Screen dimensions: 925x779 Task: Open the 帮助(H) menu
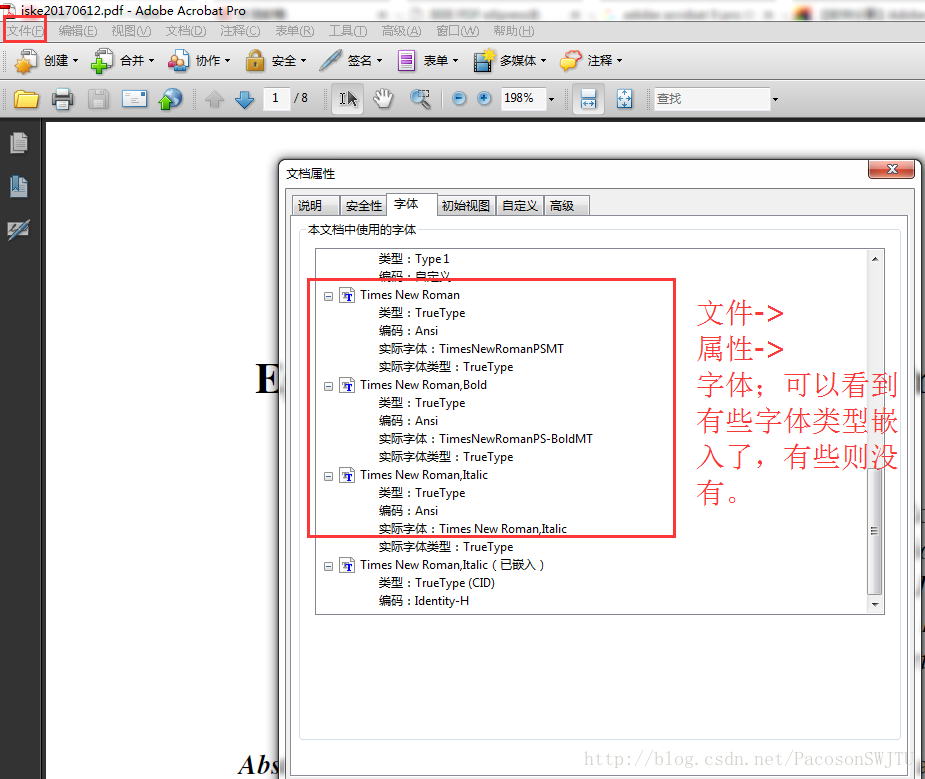tap(513, 31)
